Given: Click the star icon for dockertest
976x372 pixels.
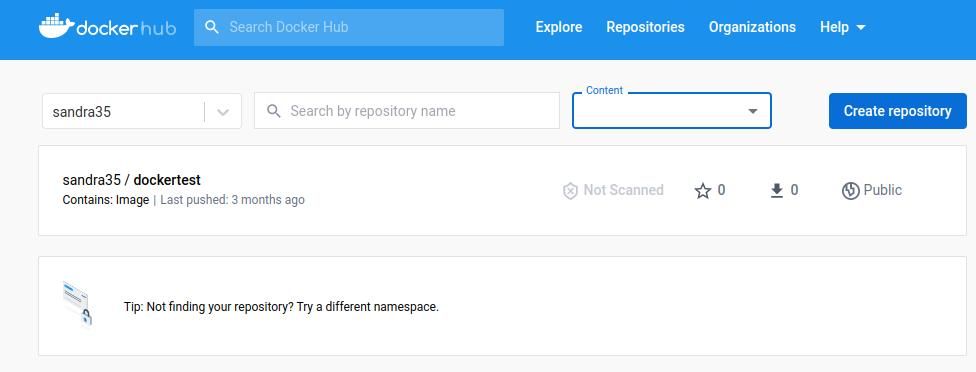Looking at the screenshot, I should tap(703, 190).
